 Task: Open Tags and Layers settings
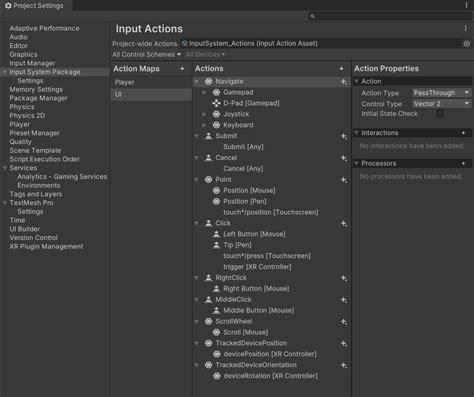point(36,194)
